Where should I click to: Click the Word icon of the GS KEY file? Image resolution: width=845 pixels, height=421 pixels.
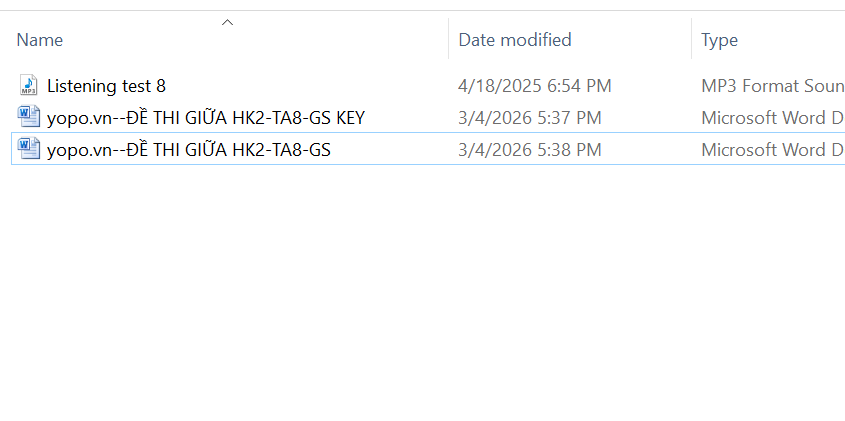click(28, 118)
